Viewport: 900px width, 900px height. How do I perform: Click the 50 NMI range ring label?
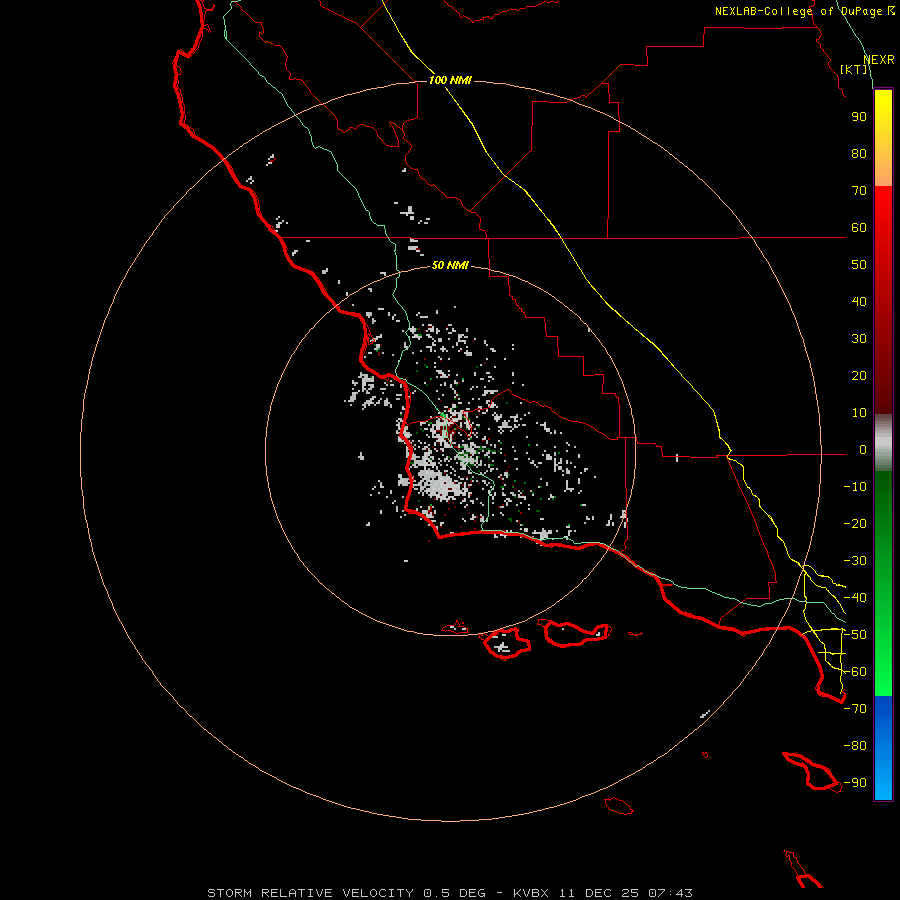[x=450, y=265]
